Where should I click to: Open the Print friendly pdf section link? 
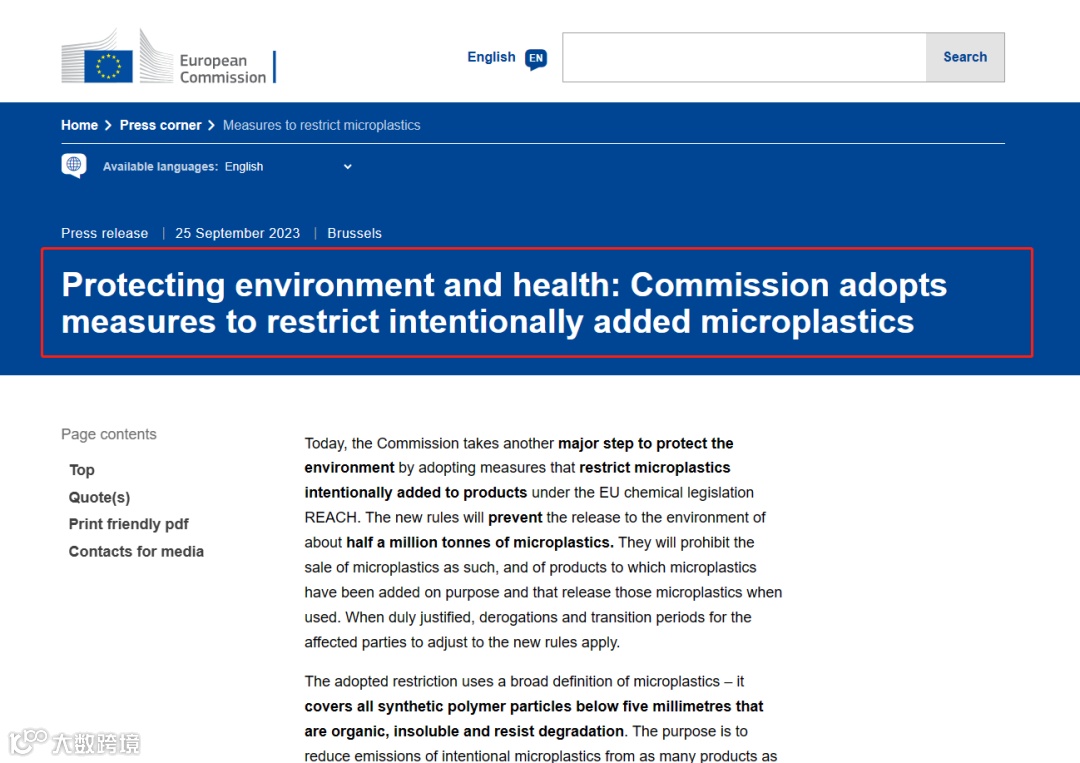point(129,524)
